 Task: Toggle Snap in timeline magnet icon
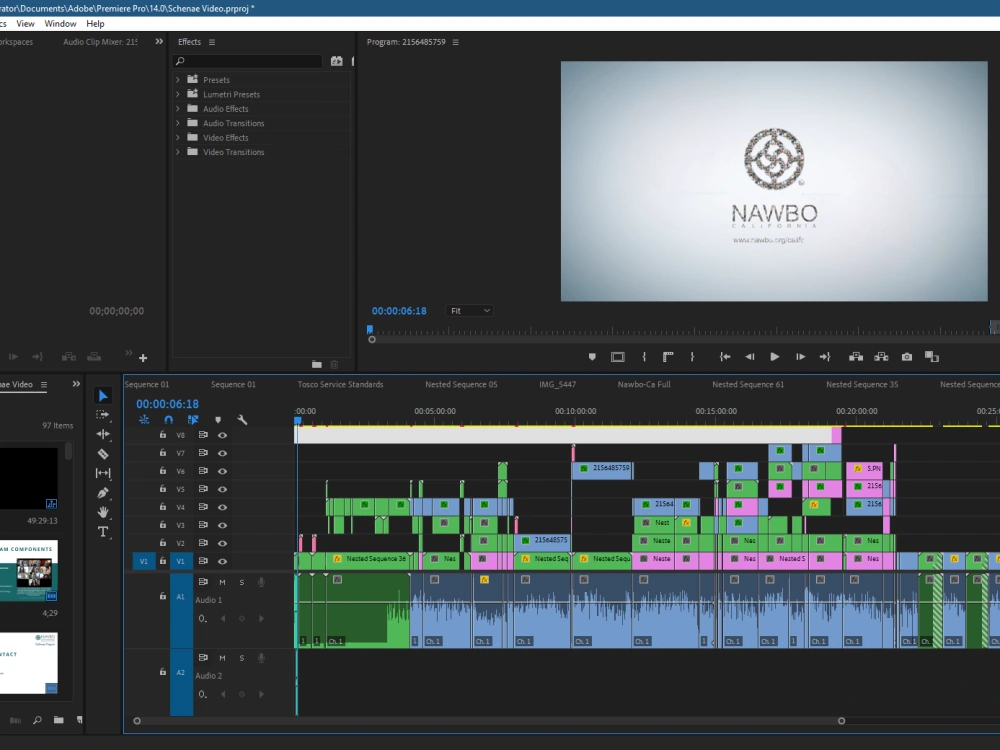coord(168,420)
